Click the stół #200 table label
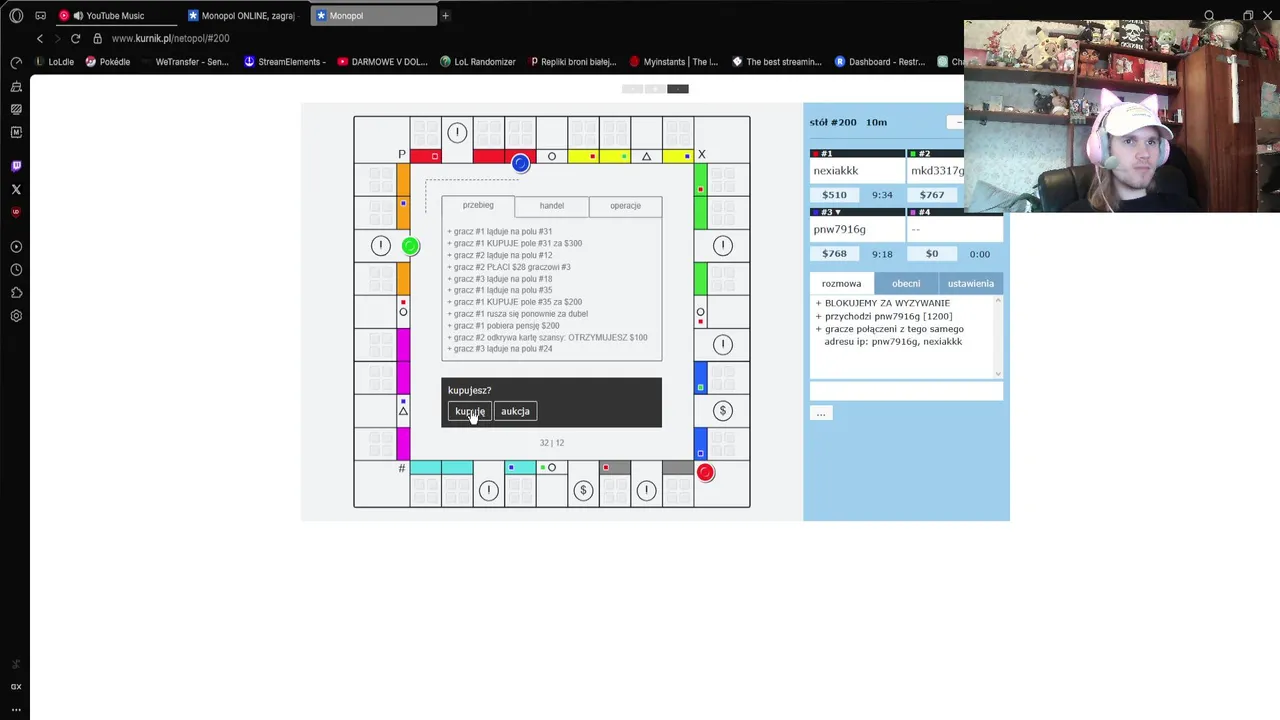1280x720 pixels. click(833, 122)
